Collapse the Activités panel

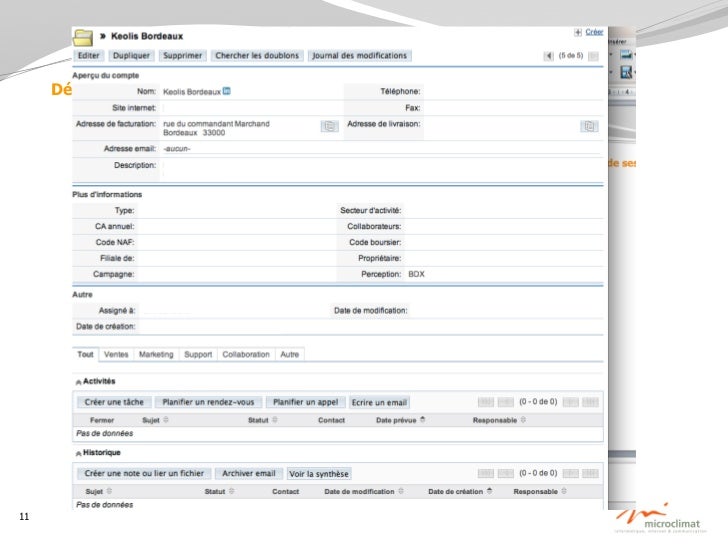(78, 382)
